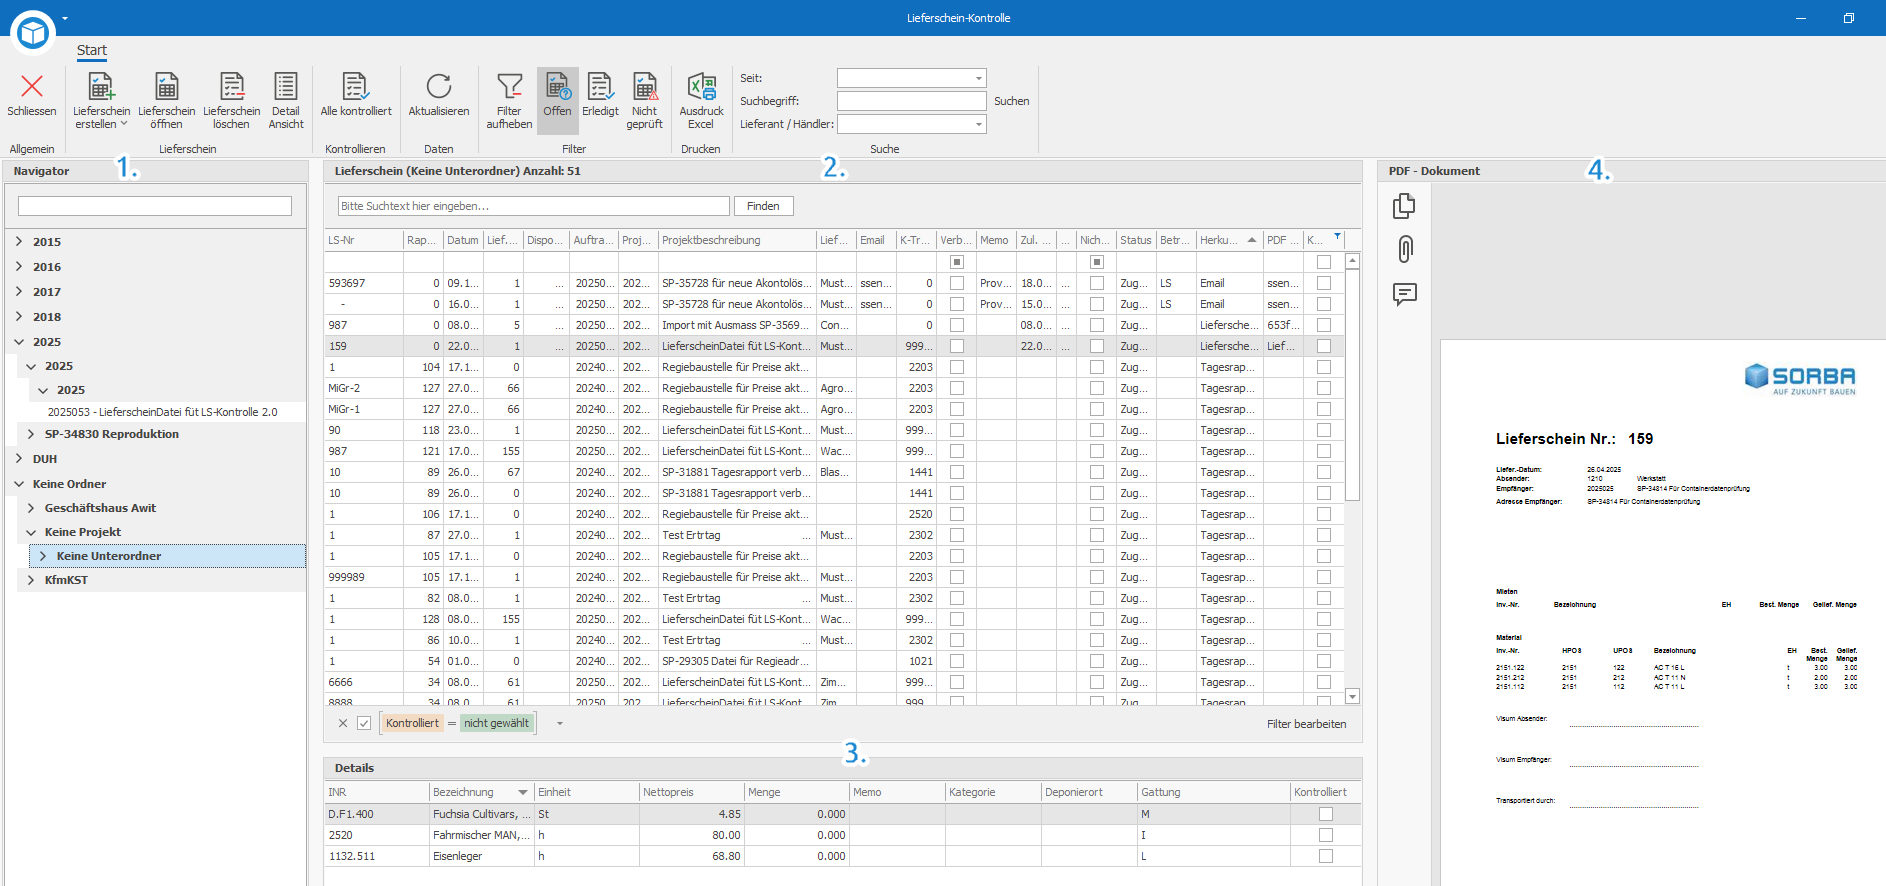1886x886 pixels.
Task: Check Kontrolliert for Eisenleger detail row
Action: coord(1326,856)
